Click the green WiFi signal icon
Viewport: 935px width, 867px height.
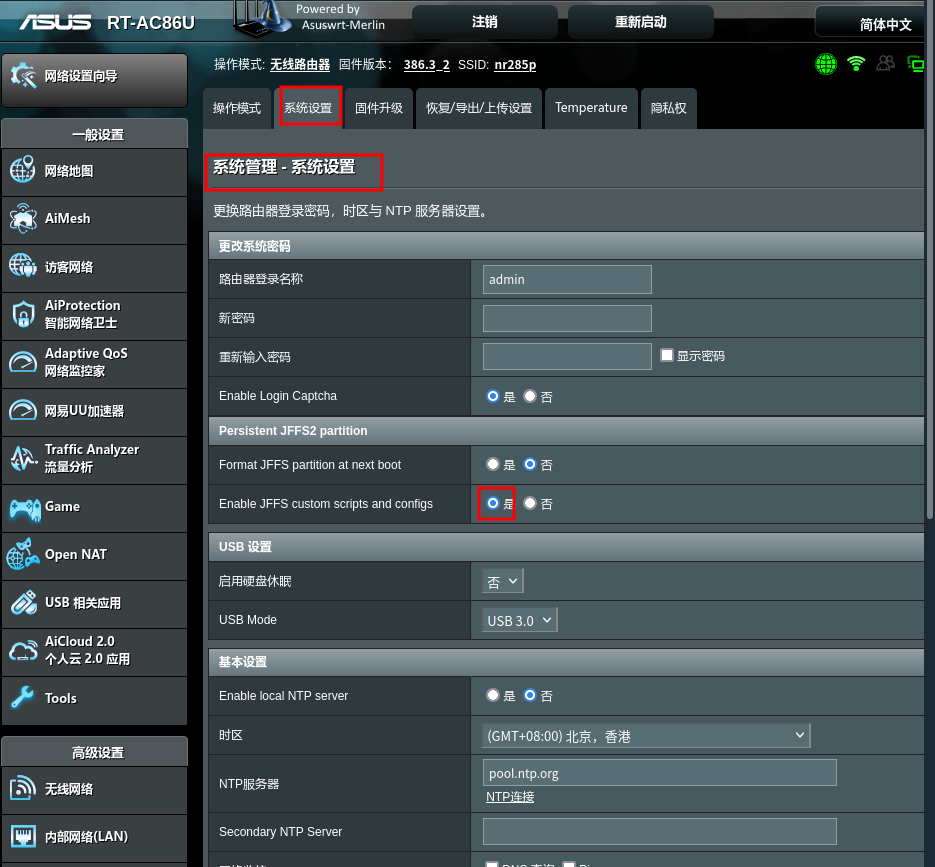(856, 64)
